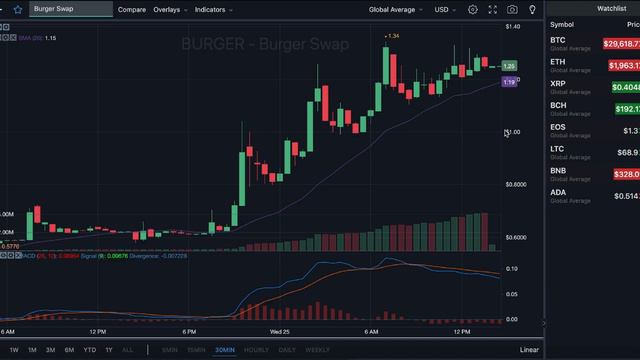The height and width of the screenshot is (360, 640).
Task: Click the Wed 25 date on time axis
Action: [280, 332]
